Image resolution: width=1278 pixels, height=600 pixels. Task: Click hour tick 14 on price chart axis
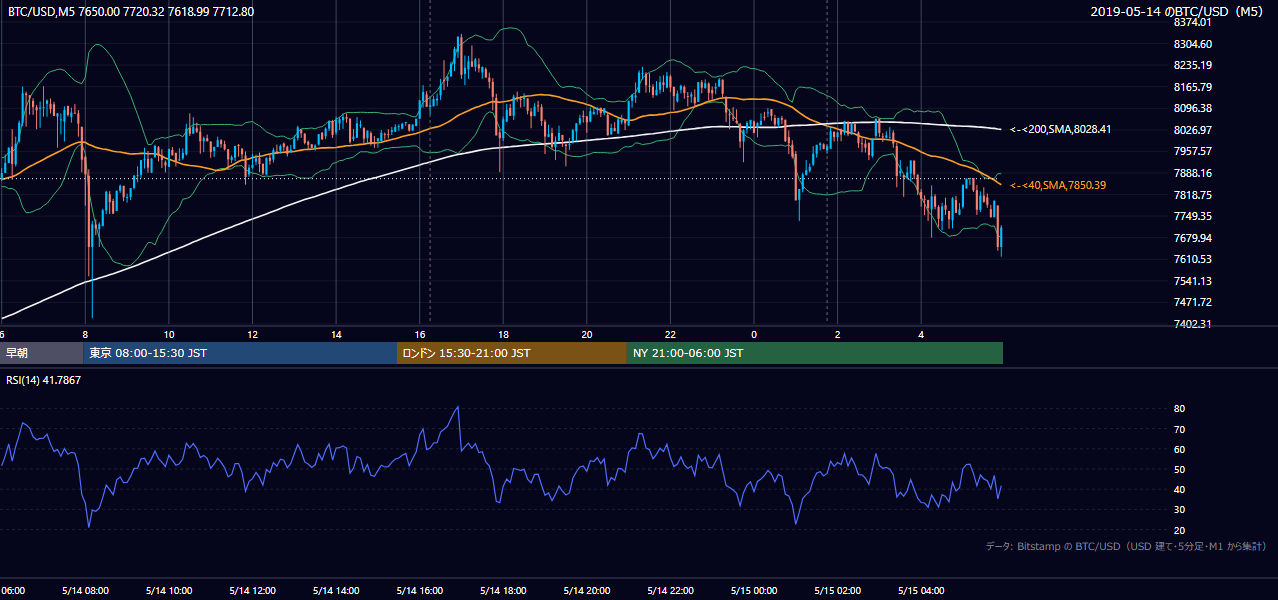click(336, 334)
